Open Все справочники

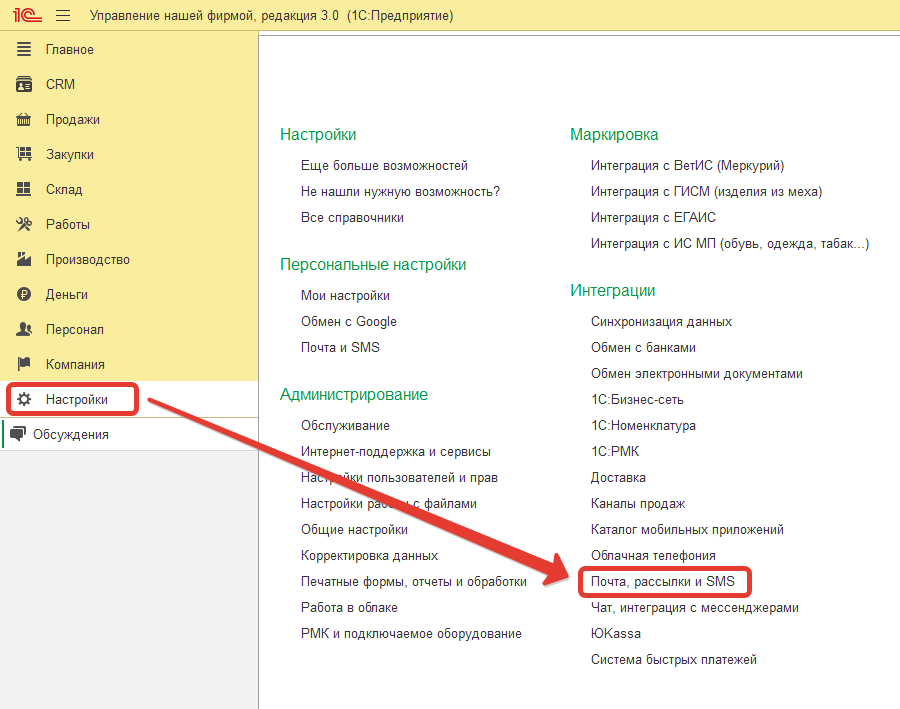point(352,218)
